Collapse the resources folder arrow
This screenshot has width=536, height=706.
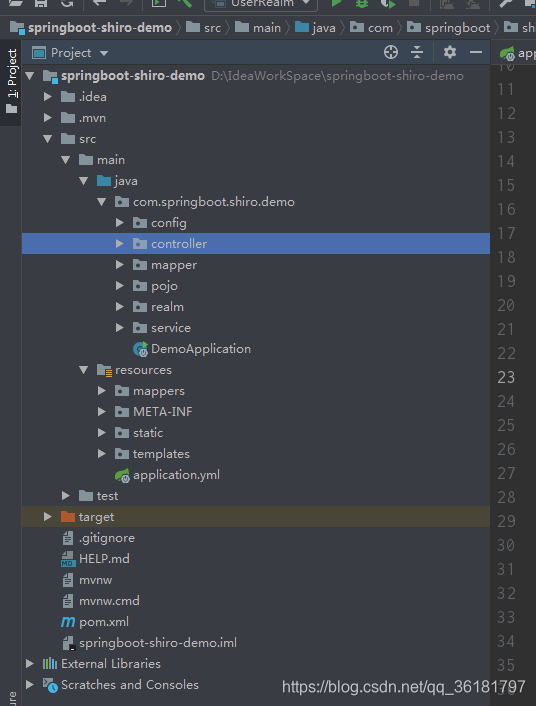click(84, 370)
